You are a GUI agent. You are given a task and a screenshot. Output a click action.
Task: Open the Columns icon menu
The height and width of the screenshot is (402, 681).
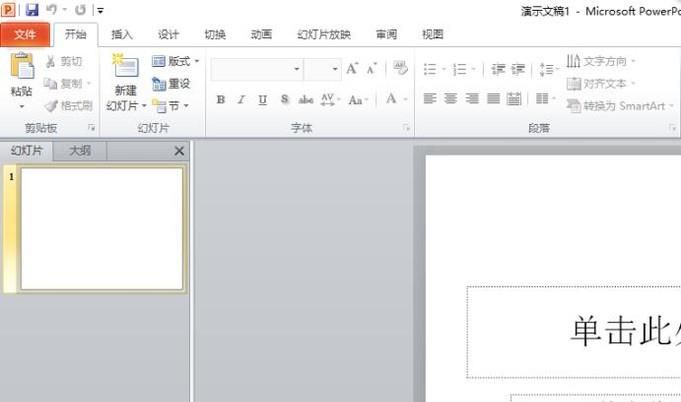pyautogui.click(x=545, y=99)
